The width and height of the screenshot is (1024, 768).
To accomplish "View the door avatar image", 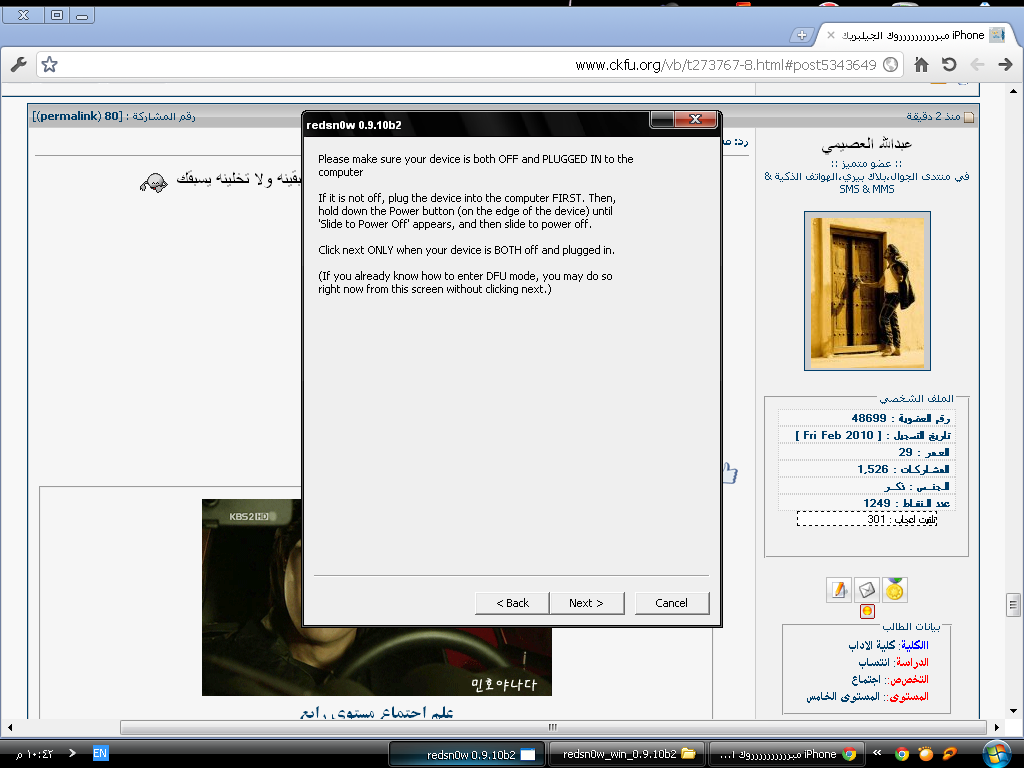I will point(867,291).
